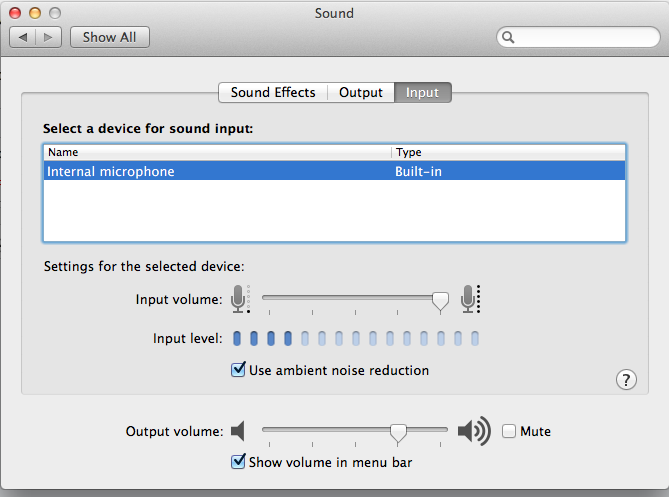Click the Built-in type cell
669x497 pixels.
click(x=418, y=171)
